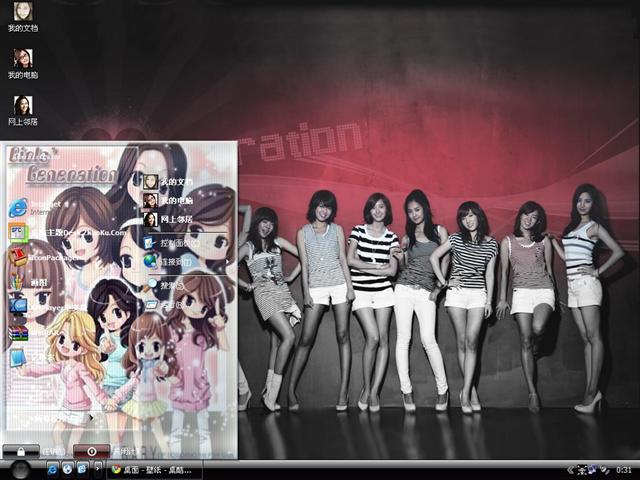Choose 连接到 in start menu
The image size is (640, 480).
tap(168, 261)
